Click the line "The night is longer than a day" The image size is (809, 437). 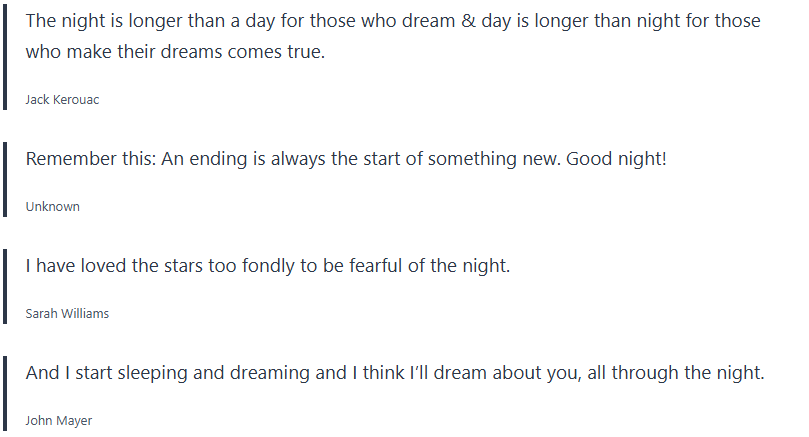point(392,21)
